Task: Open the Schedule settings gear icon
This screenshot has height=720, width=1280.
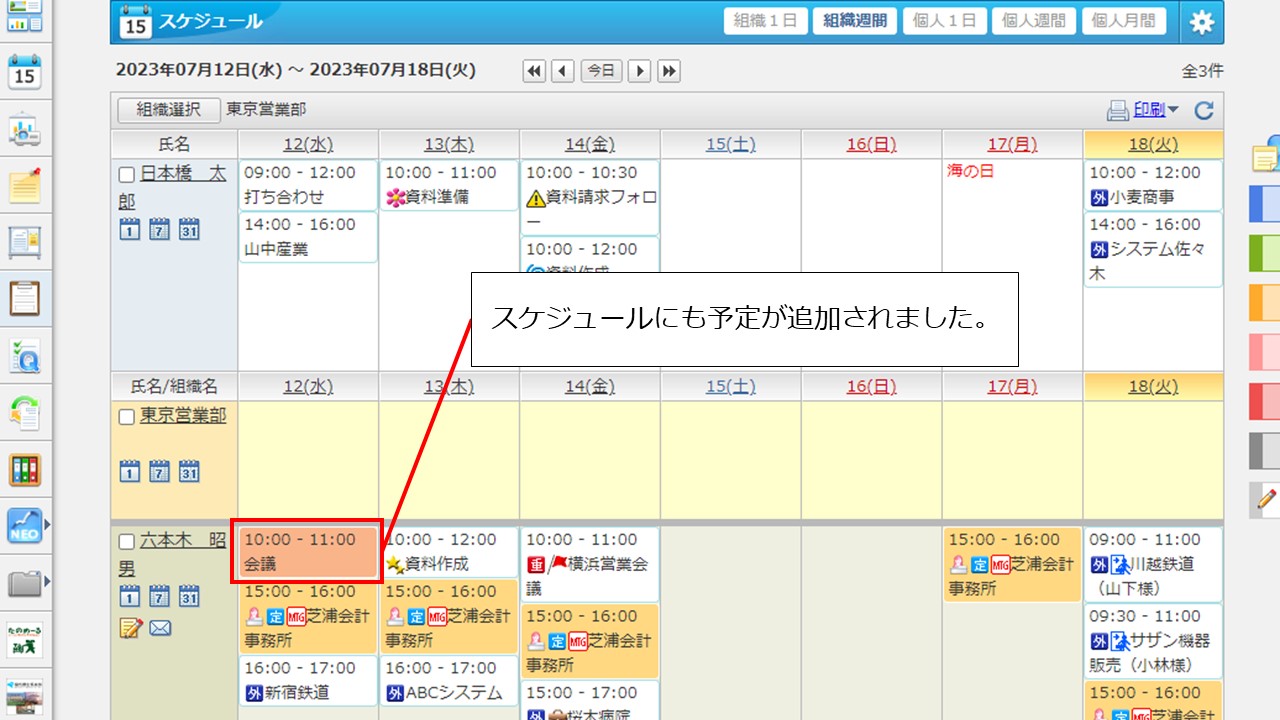Action: pyautogui.click(x=1201, y=22)
